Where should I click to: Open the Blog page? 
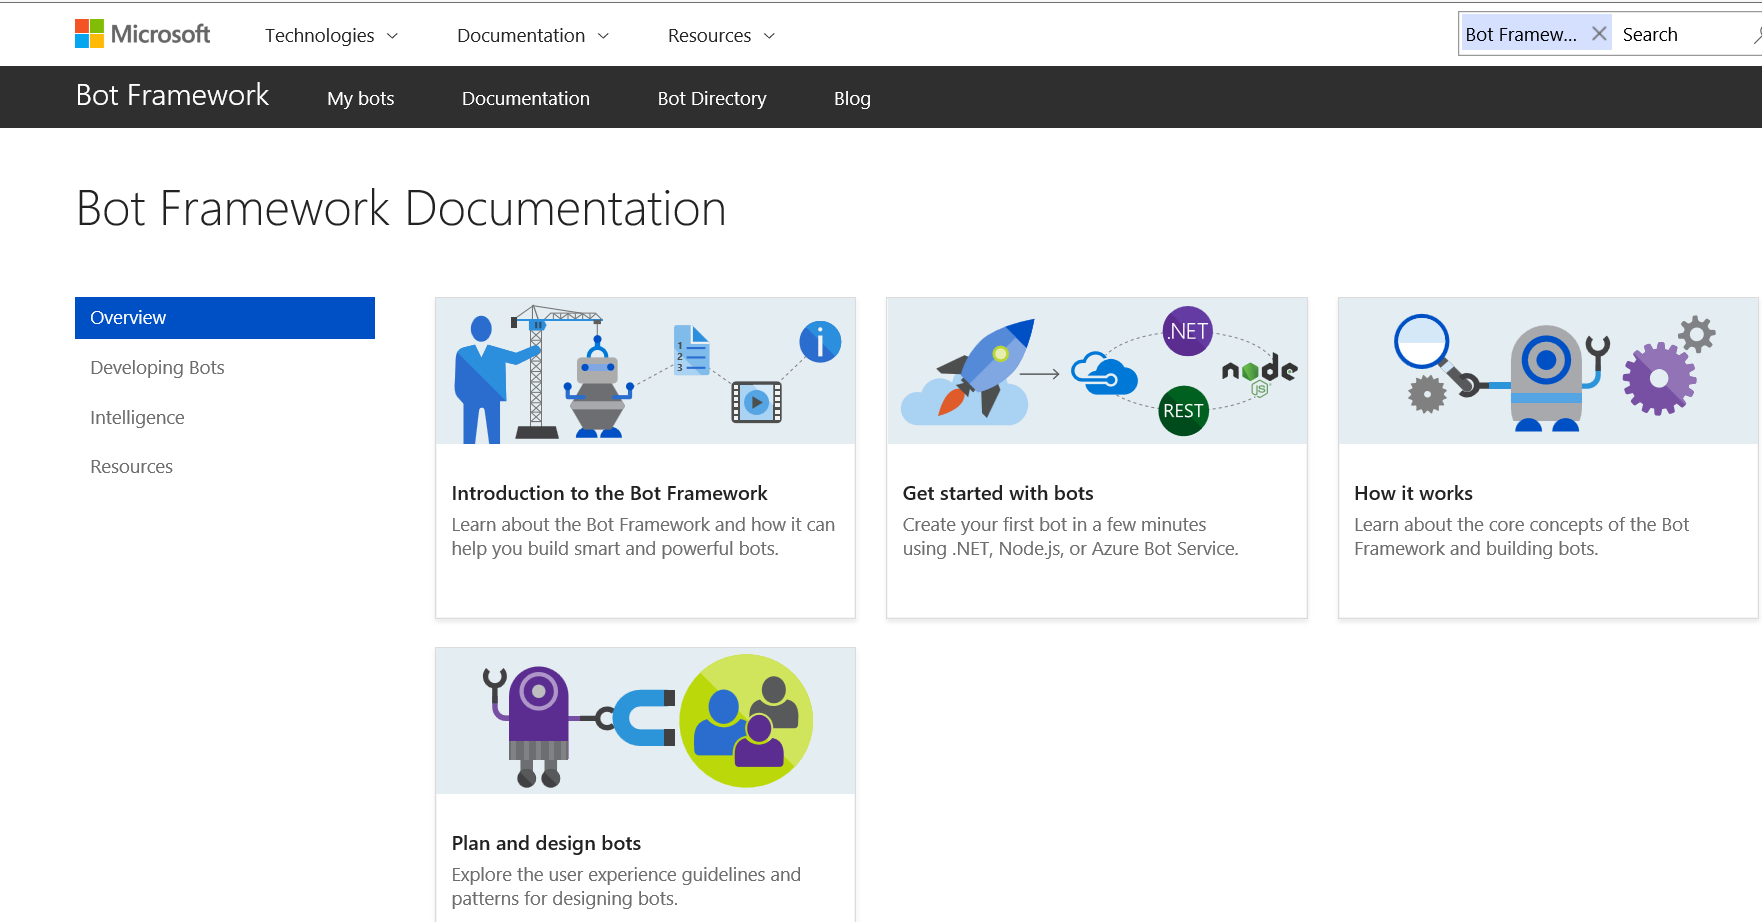coord(852,98)
